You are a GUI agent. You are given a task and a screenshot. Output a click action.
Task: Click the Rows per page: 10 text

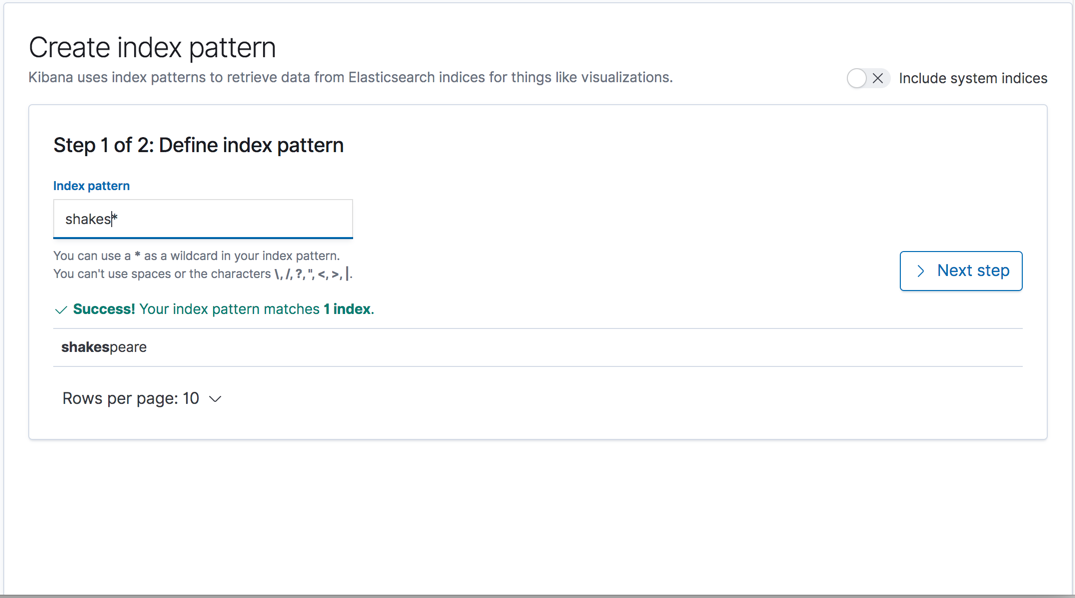pos(133,398)
